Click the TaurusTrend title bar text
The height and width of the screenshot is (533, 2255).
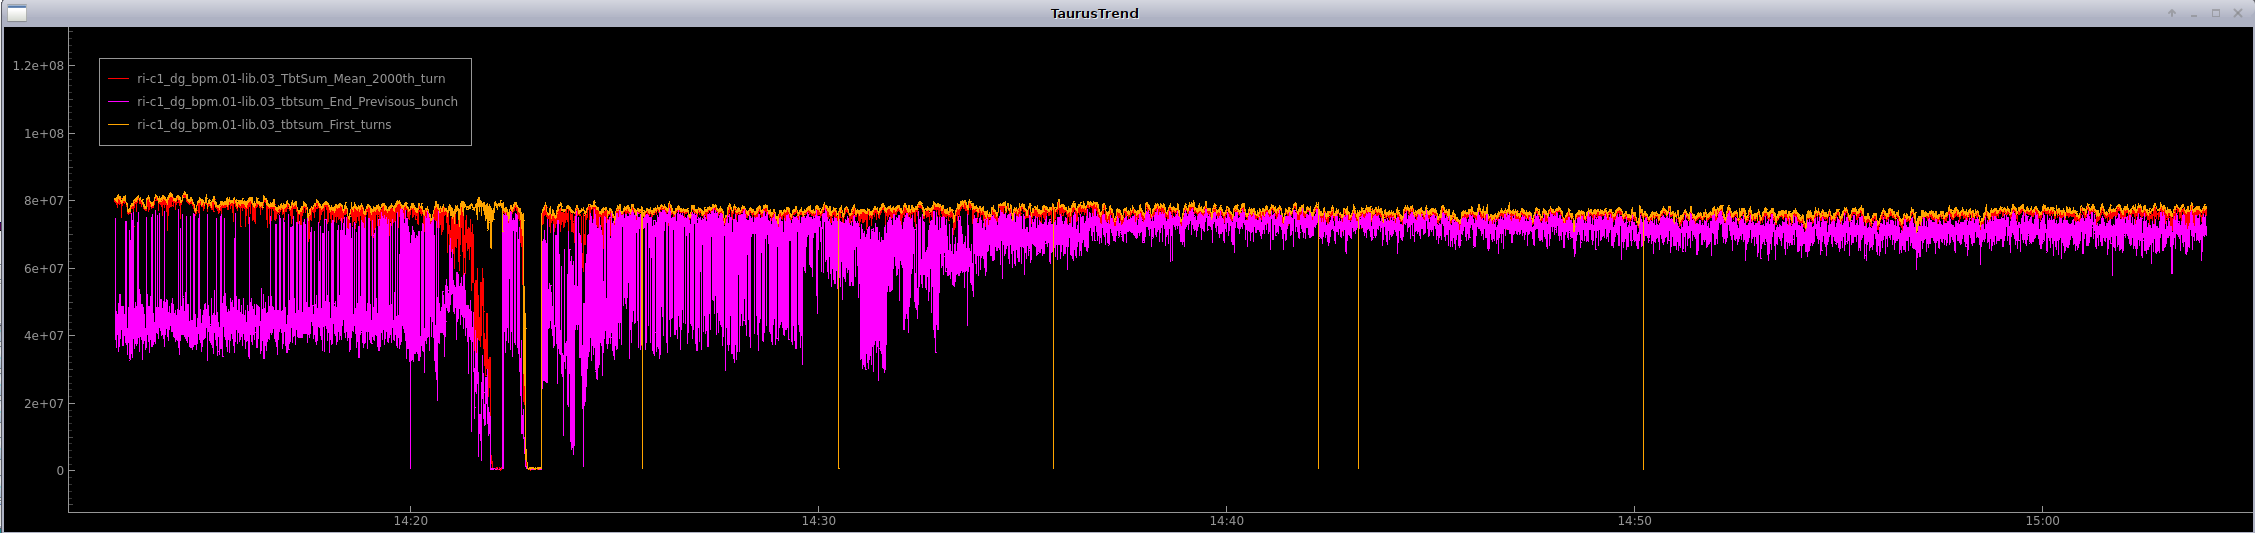click(1094, 13)
